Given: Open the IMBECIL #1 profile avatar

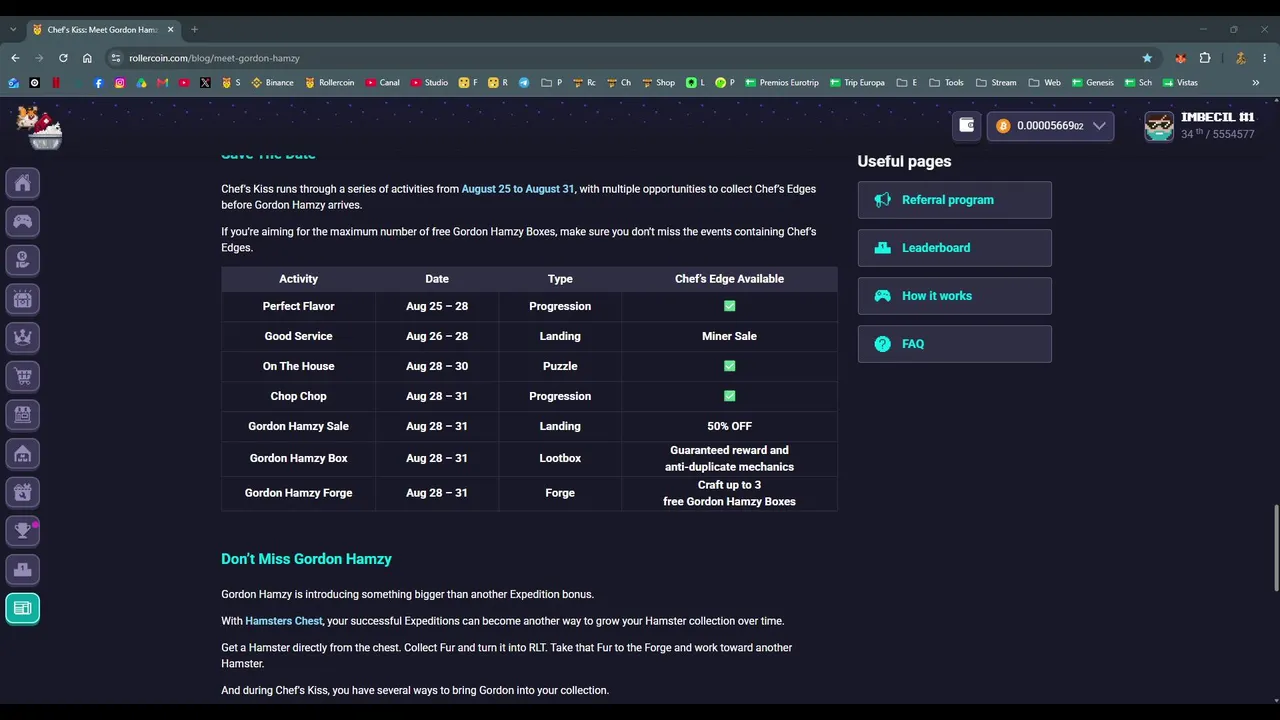Looking at the screenshot, I should tap(1159, 126).
